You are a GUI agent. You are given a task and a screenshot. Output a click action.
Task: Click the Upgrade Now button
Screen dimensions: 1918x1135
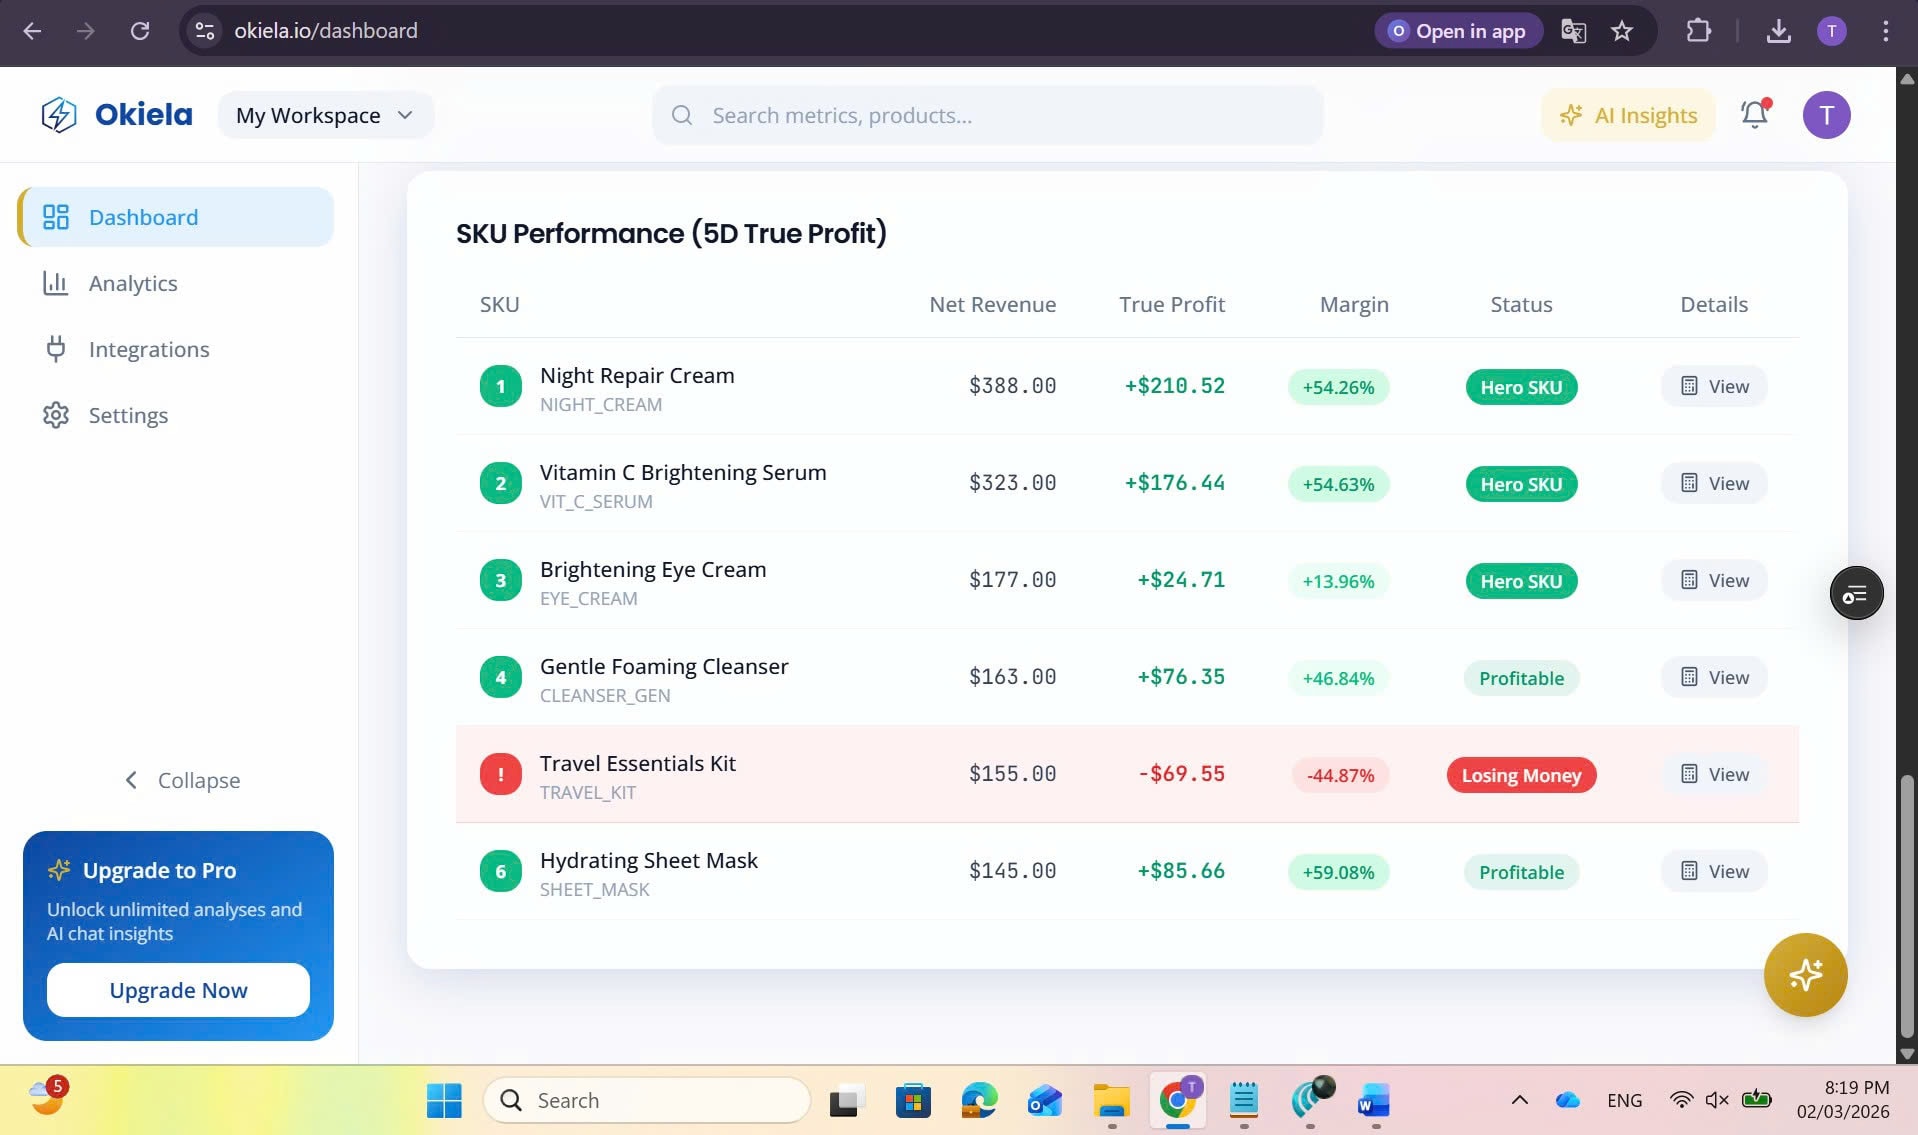coord(177,989)
